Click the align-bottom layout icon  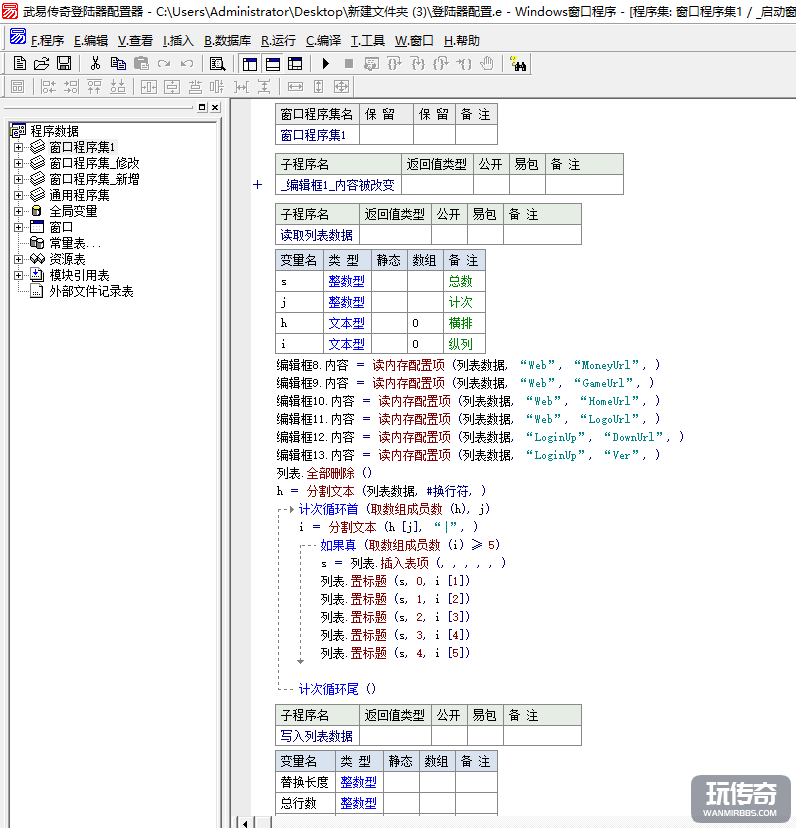tap(118, 86)
